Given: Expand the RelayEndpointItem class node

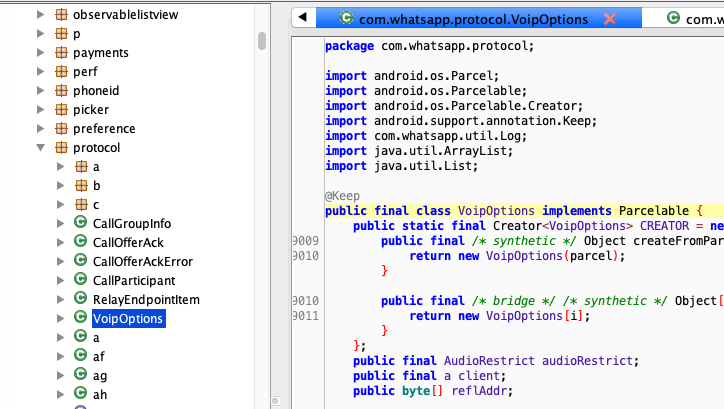Looking at the screenshot, I should tap(60, 300).
